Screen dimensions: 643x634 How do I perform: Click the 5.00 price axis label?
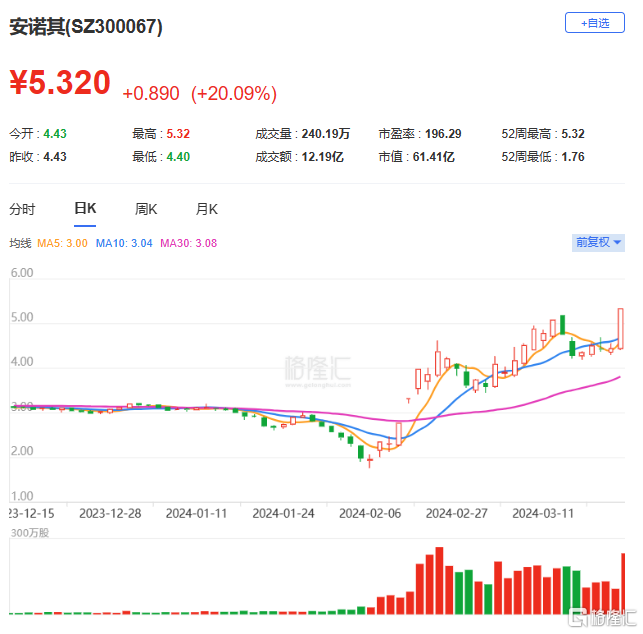click(x=22, y=317)
